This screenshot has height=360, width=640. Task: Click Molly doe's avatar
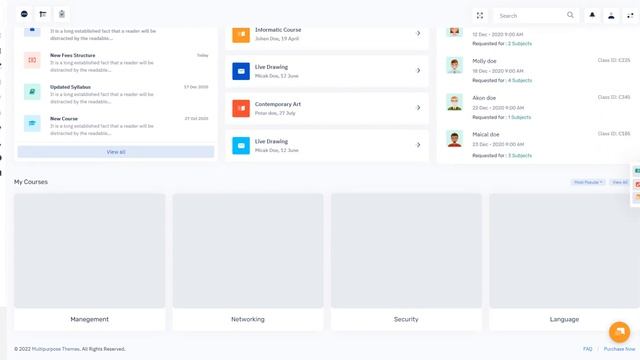pos(454,65)
